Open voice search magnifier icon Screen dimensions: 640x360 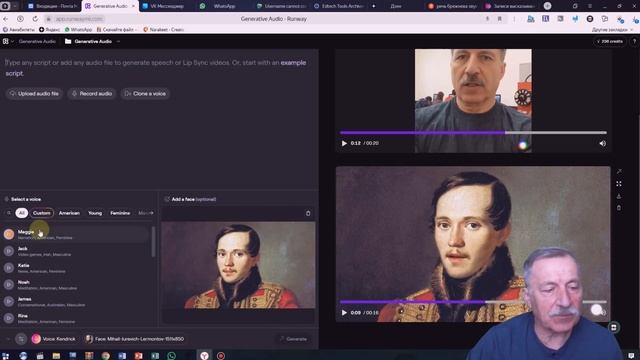pos(9,213)
